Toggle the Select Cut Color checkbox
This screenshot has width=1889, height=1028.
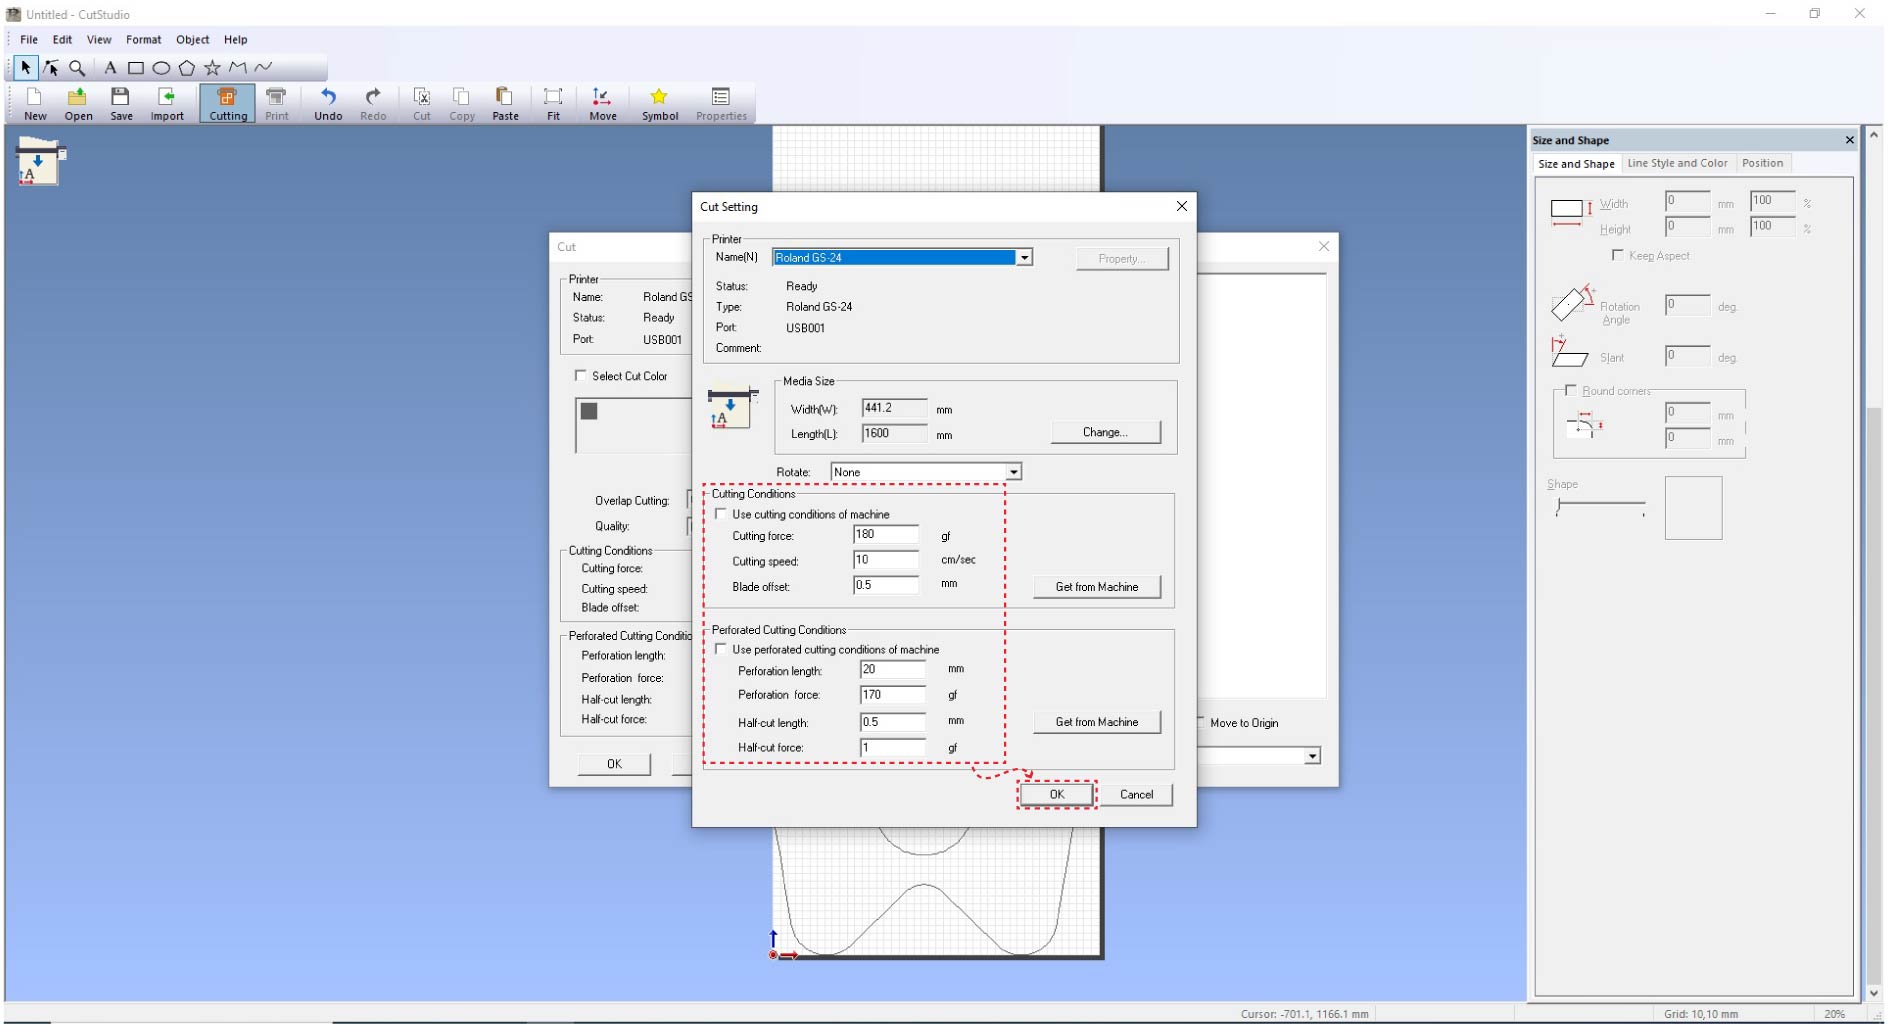tap(580, 377)
